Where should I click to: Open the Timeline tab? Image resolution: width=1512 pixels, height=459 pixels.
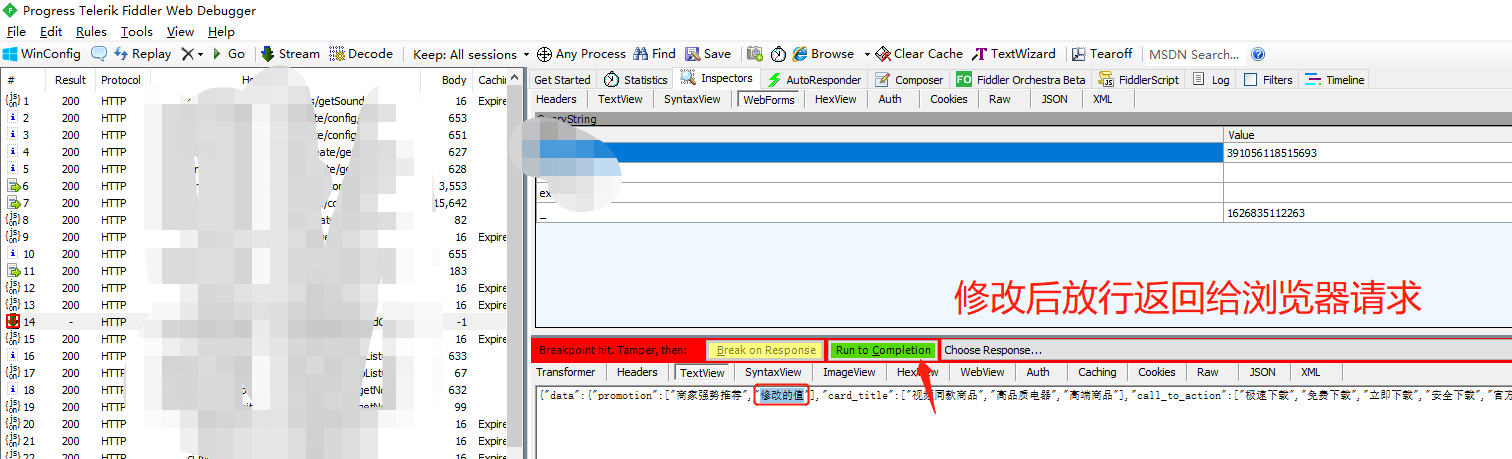point(1334,80)
